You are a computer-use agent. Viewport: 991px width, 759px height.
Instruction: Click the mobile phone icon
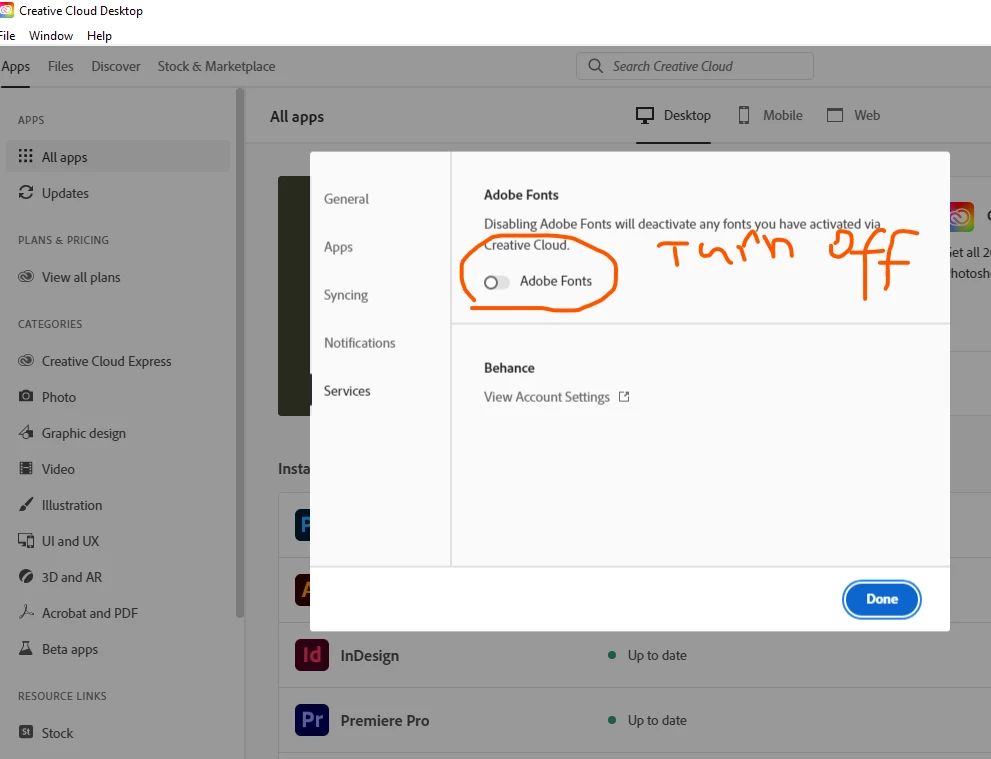click(744, 115)
